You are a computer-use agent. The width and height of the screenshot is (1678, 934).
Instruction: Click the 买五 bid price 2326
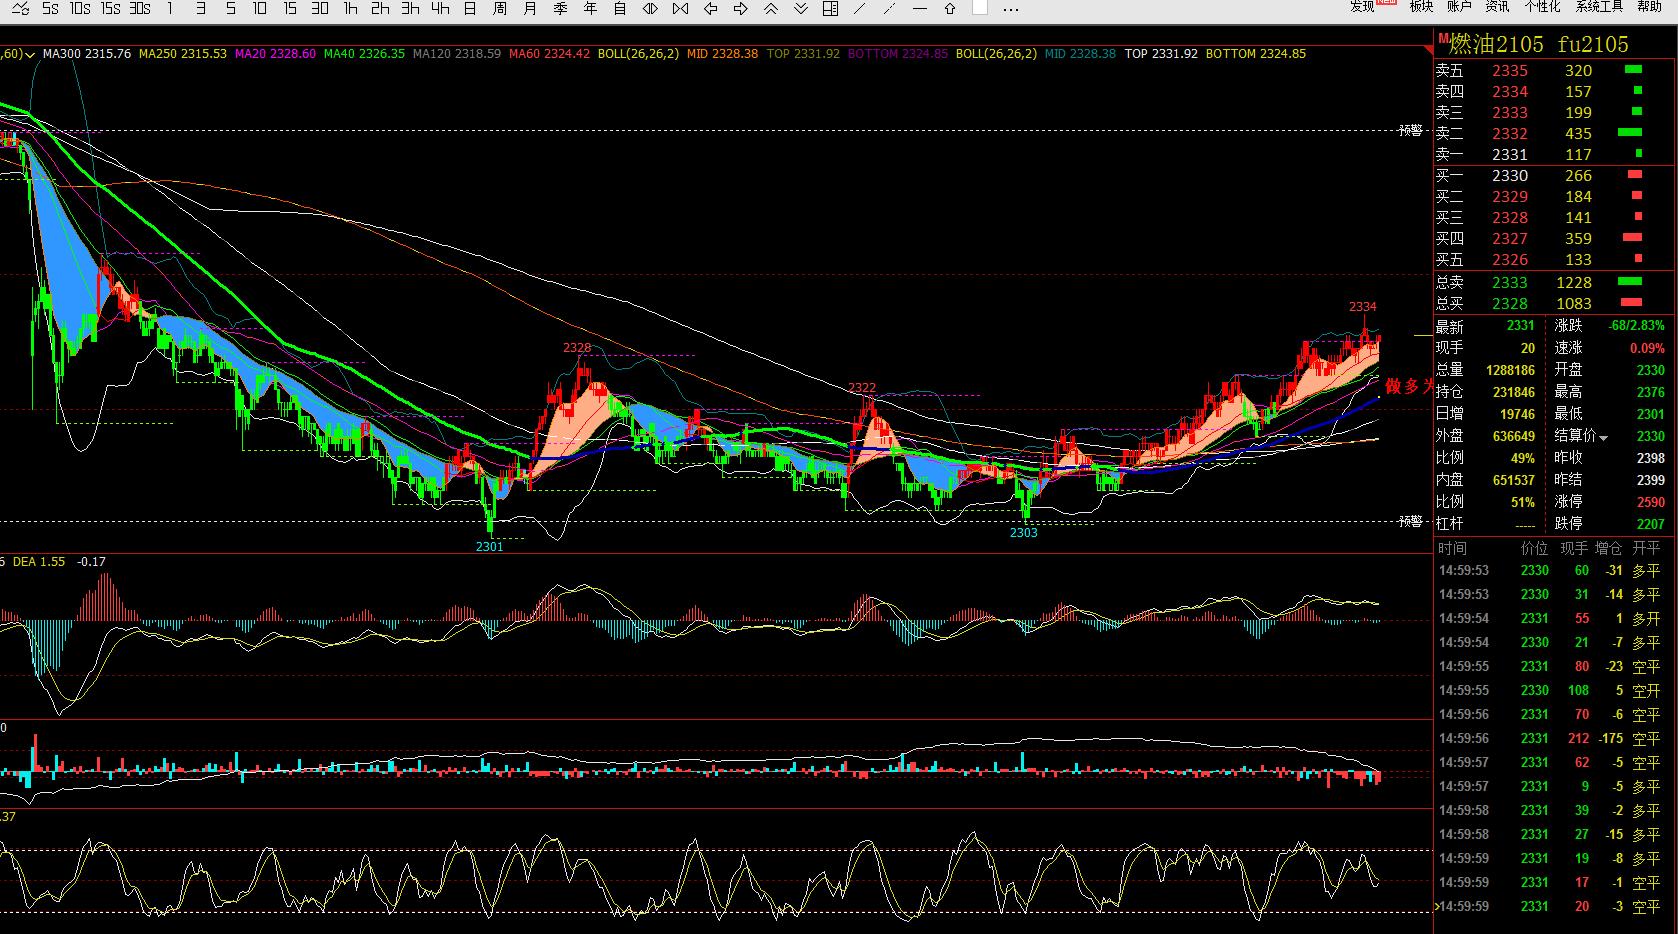click(x=1510, y=260)
